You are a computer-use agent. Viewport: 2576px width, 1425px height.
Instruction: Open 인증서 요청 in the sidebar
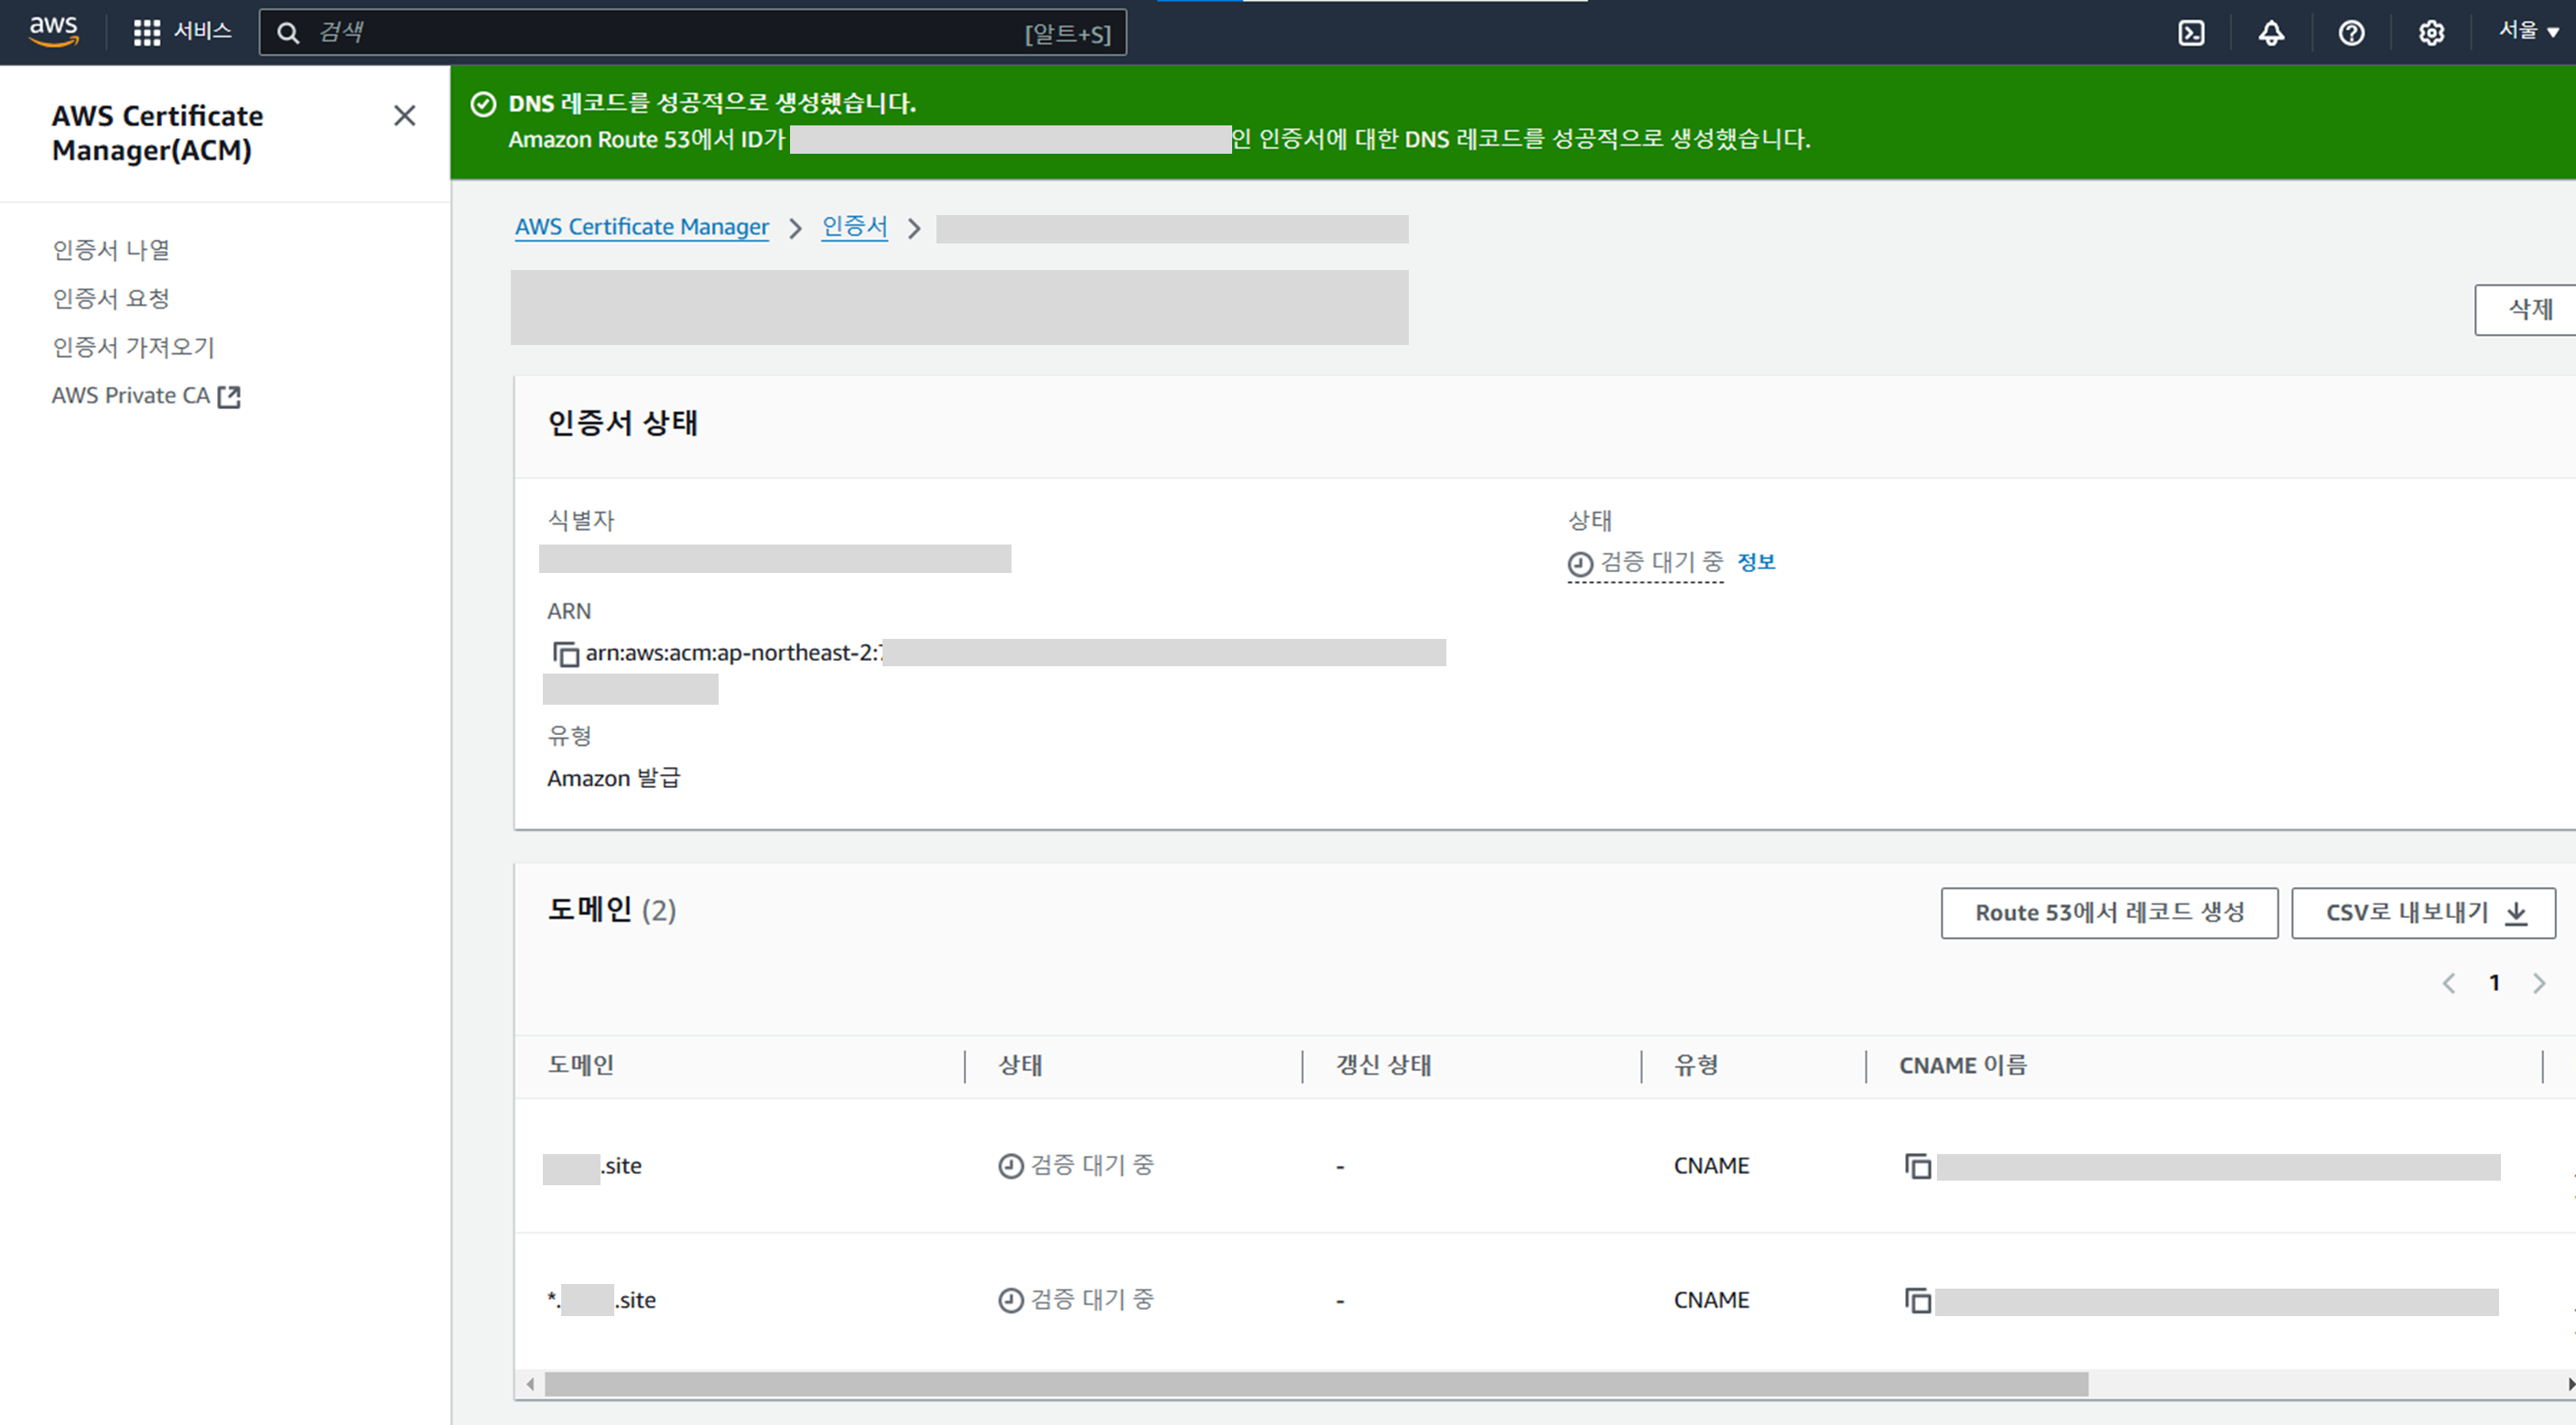point(111,298)
